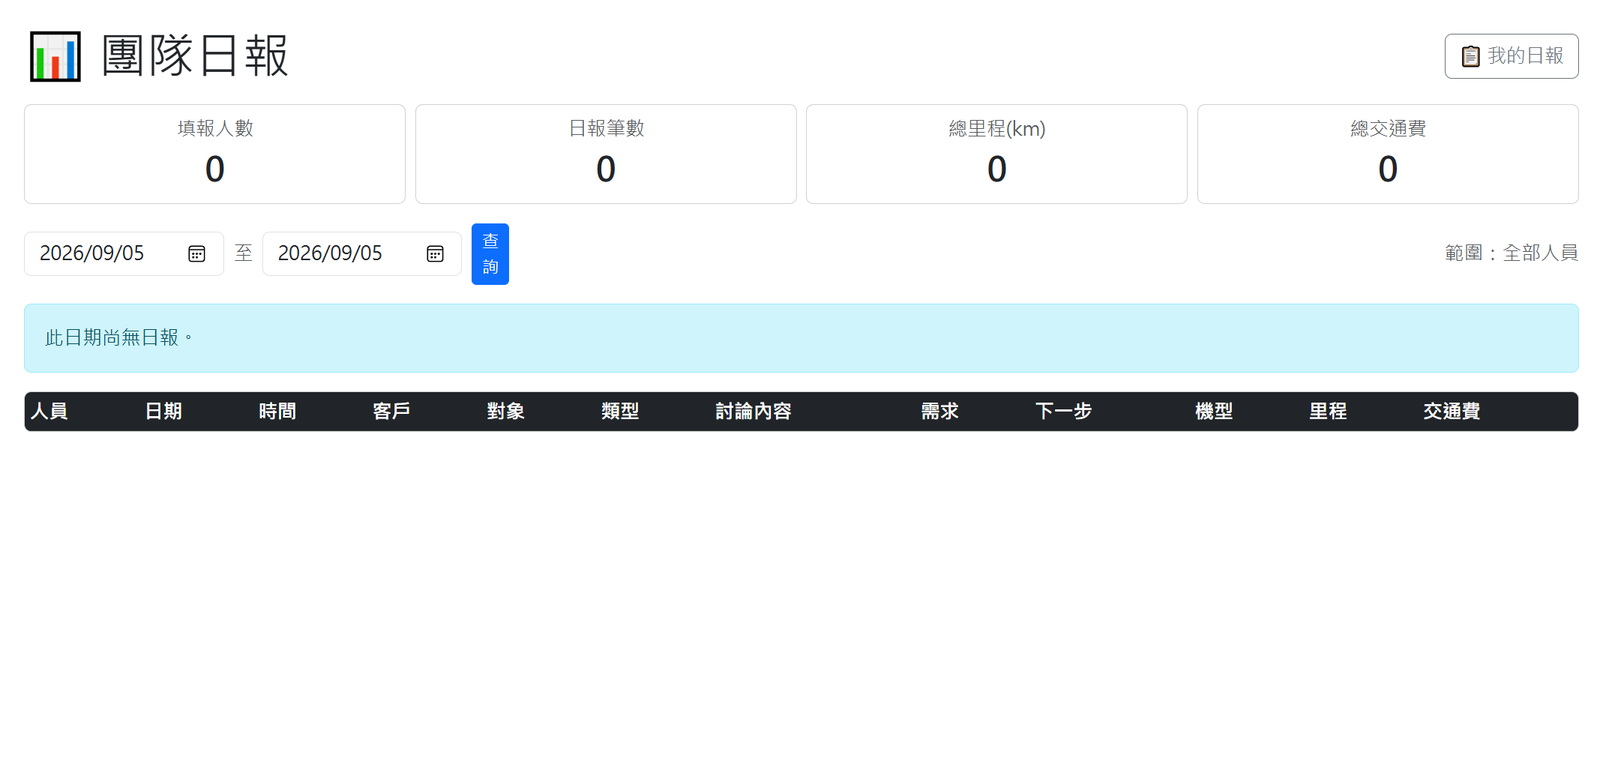Click the 時間 column header
Image resolution: width=1600 pixels, height=767 pixels.
(277, 411)
